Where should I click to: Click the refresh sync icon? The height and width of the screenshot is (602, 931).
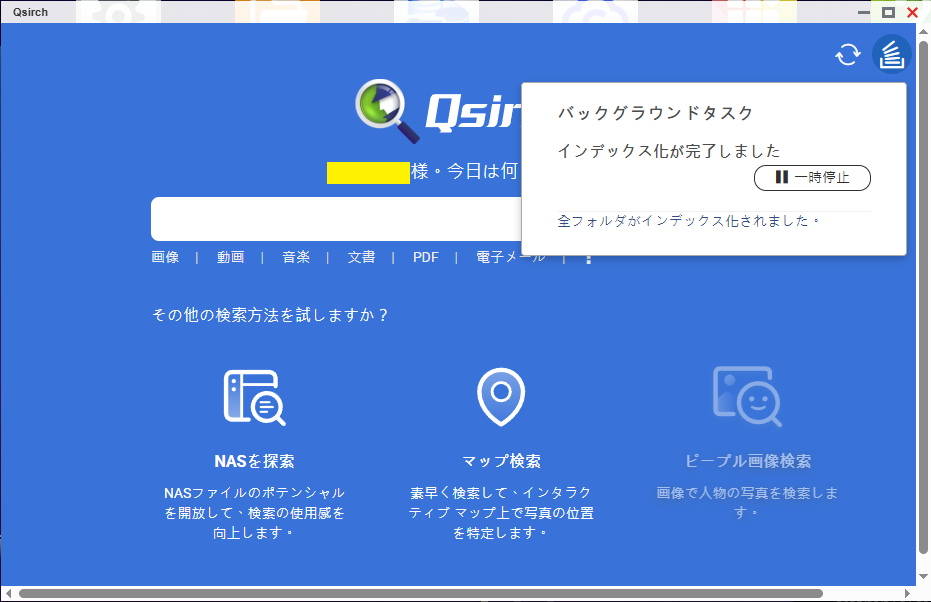coord(847,55)
